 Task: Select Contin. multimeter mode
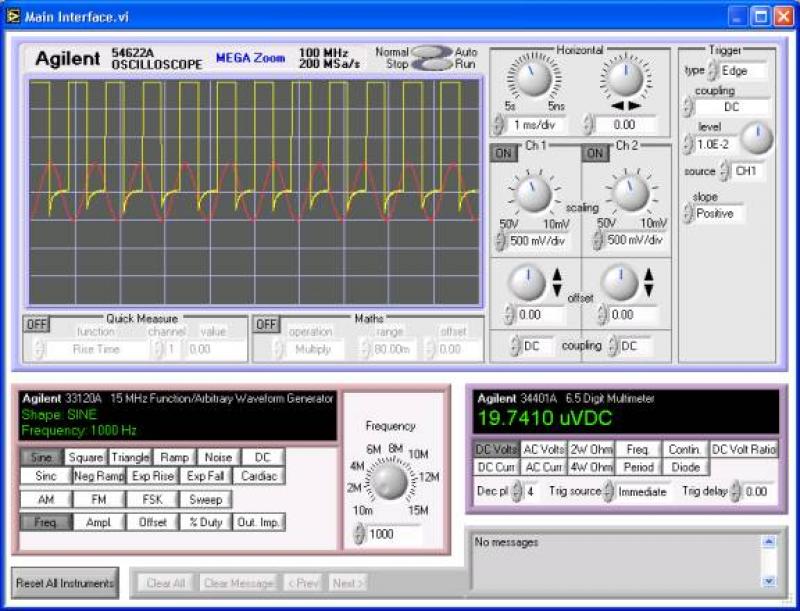point(685,449)
